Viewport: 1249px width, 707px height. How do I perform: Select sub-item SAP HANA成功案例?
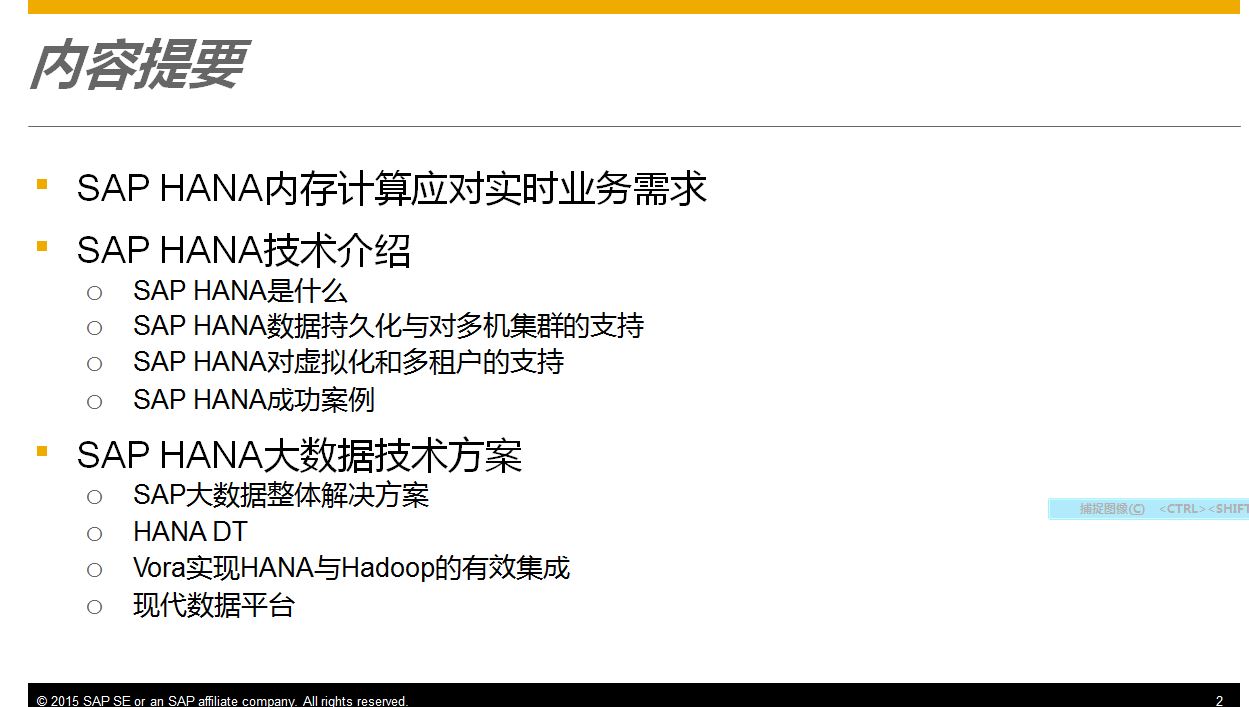point(254,400)
